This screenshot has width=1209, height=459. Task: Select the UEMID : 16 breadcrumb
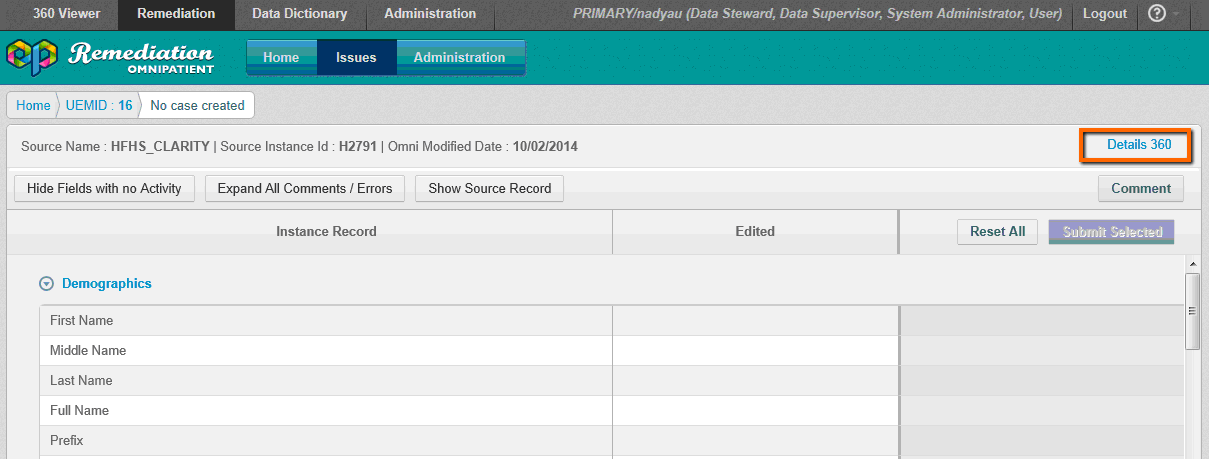[99, 105]
